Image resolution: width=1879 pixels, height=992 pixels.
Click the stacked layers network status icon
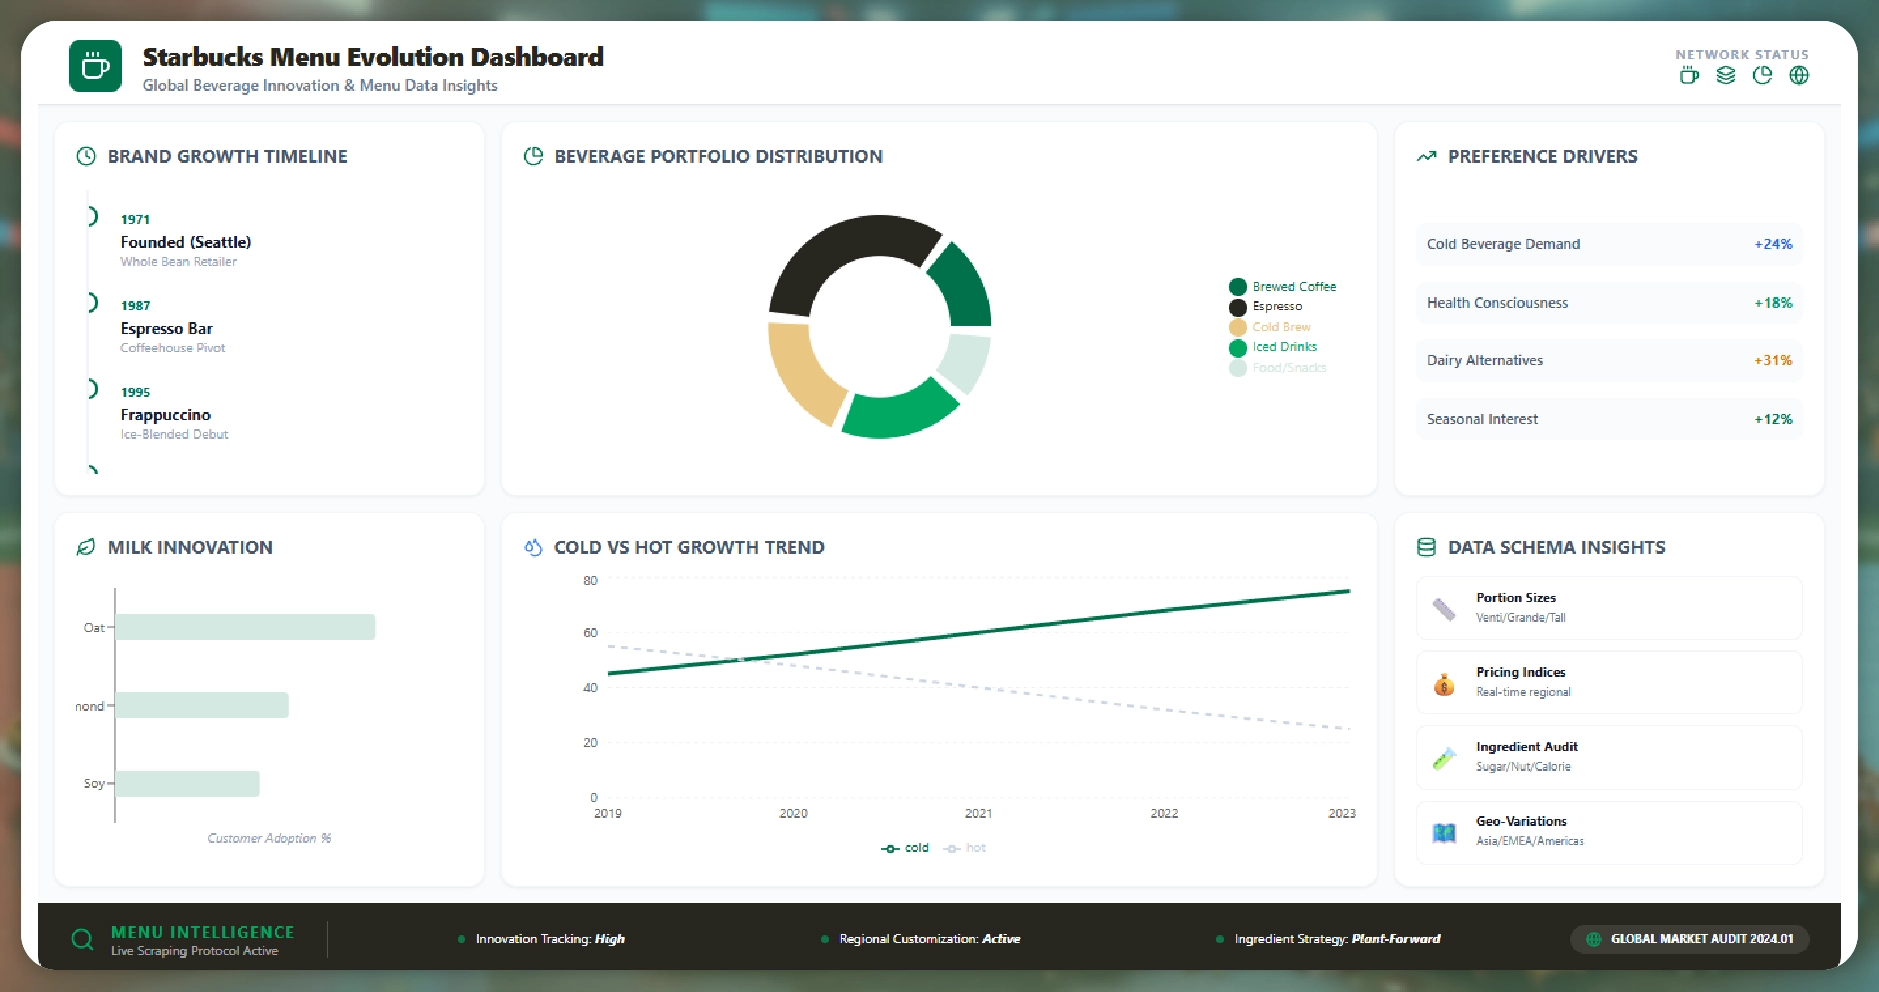click(1725, 76)
